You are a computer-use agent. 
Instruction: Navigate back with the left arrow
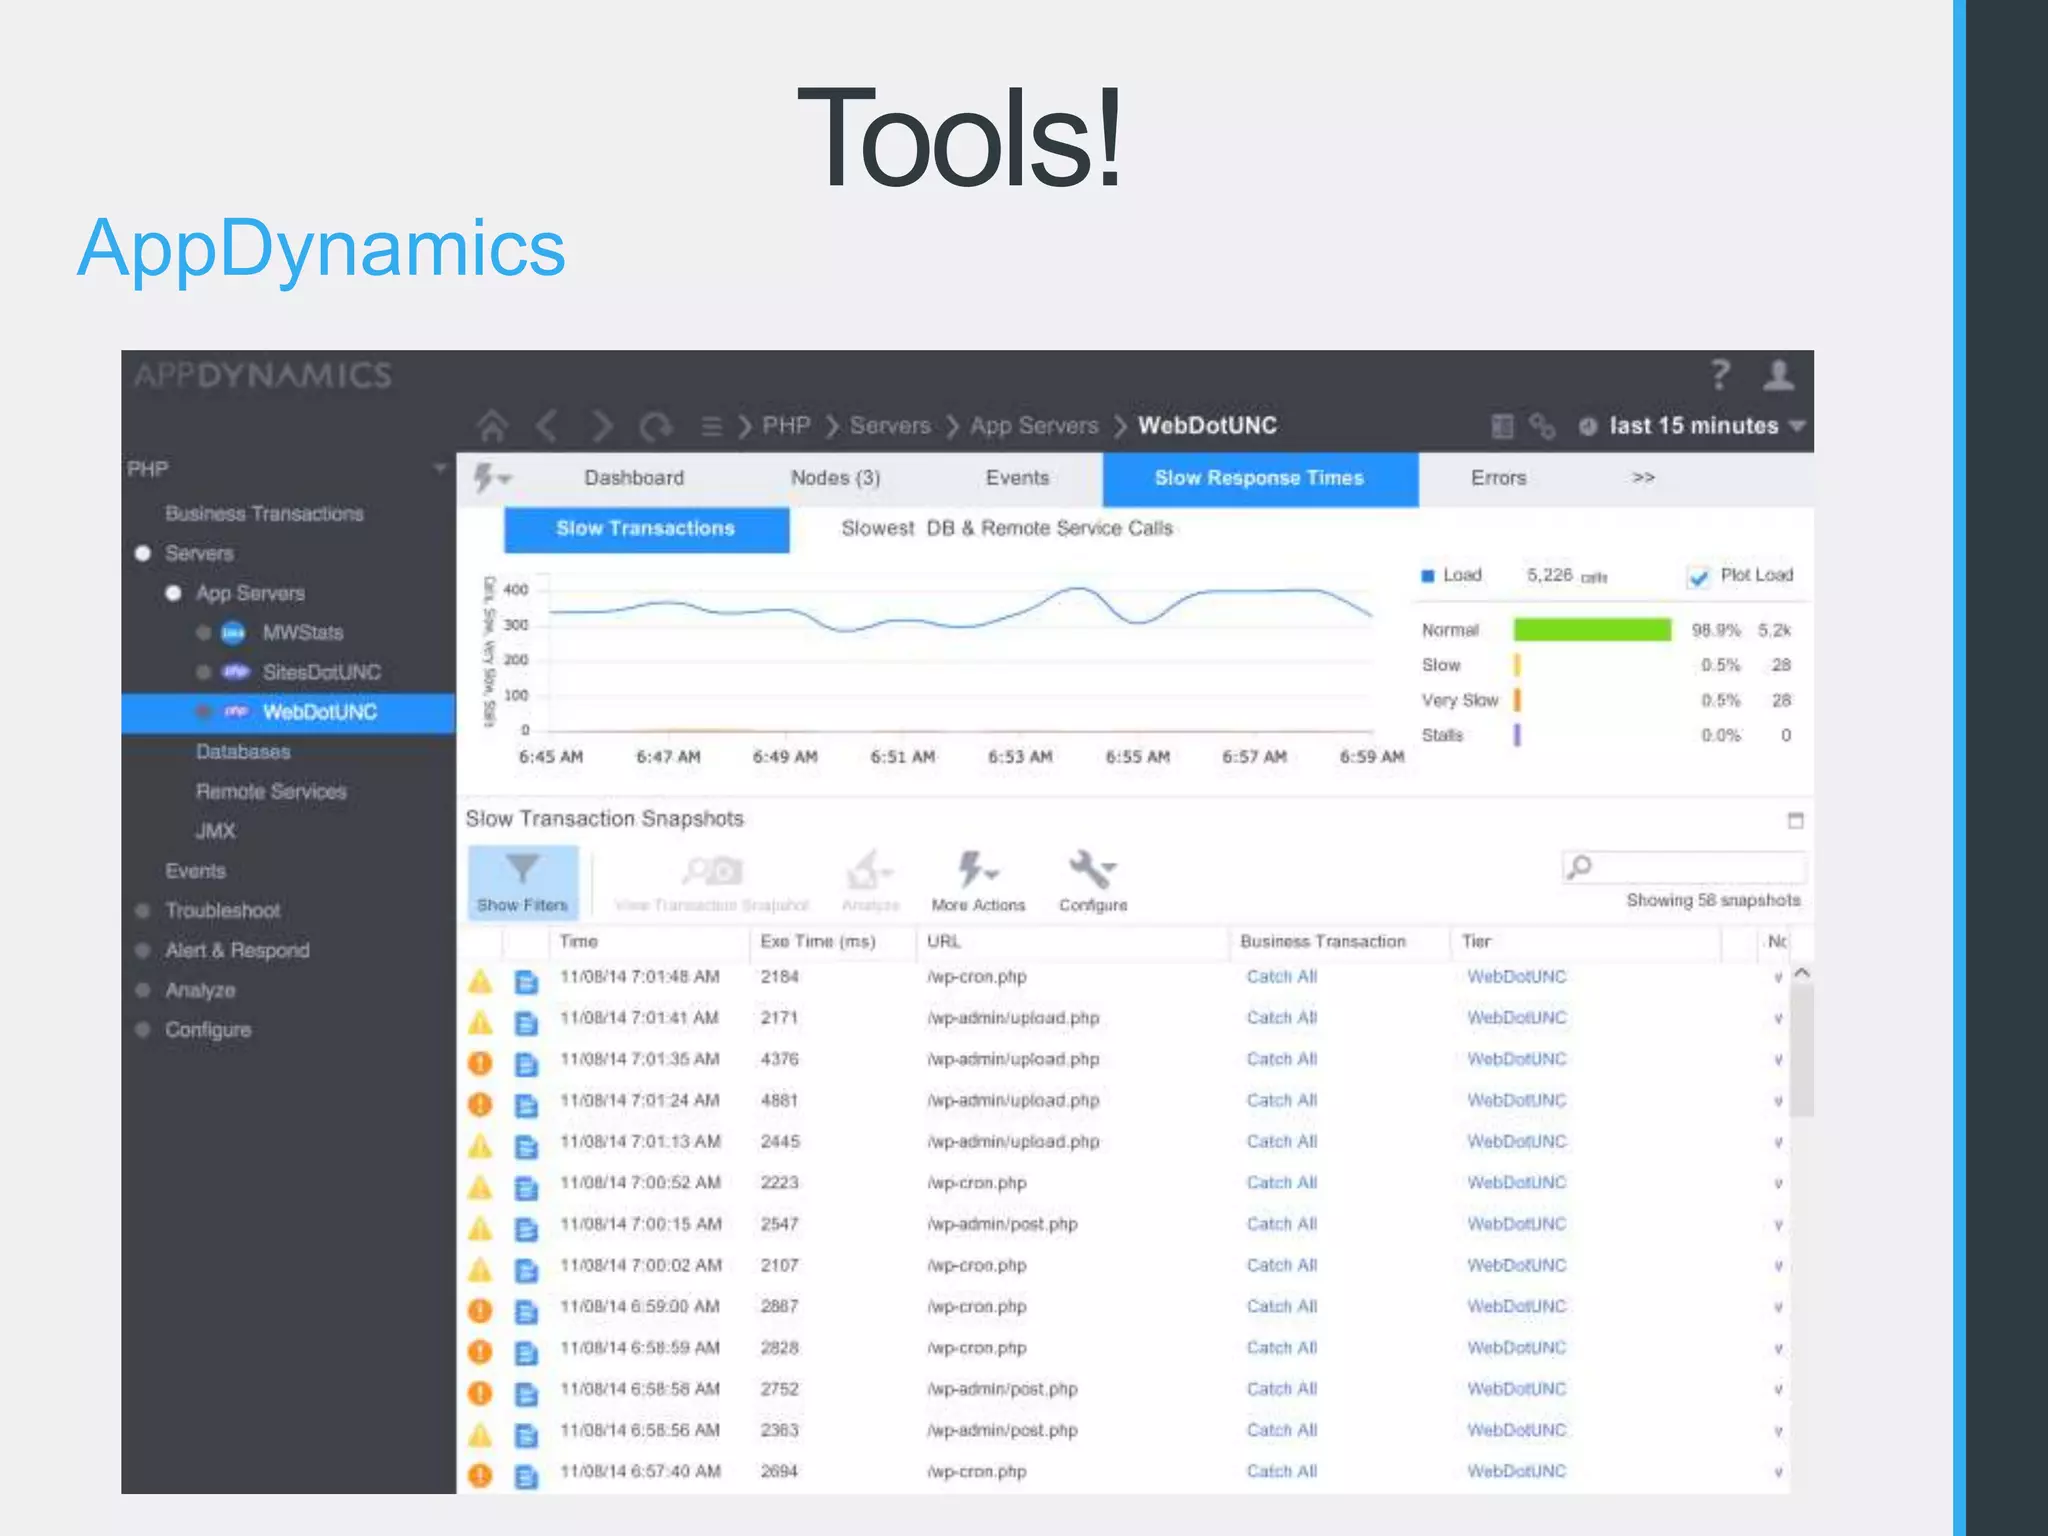coord(547,426)
